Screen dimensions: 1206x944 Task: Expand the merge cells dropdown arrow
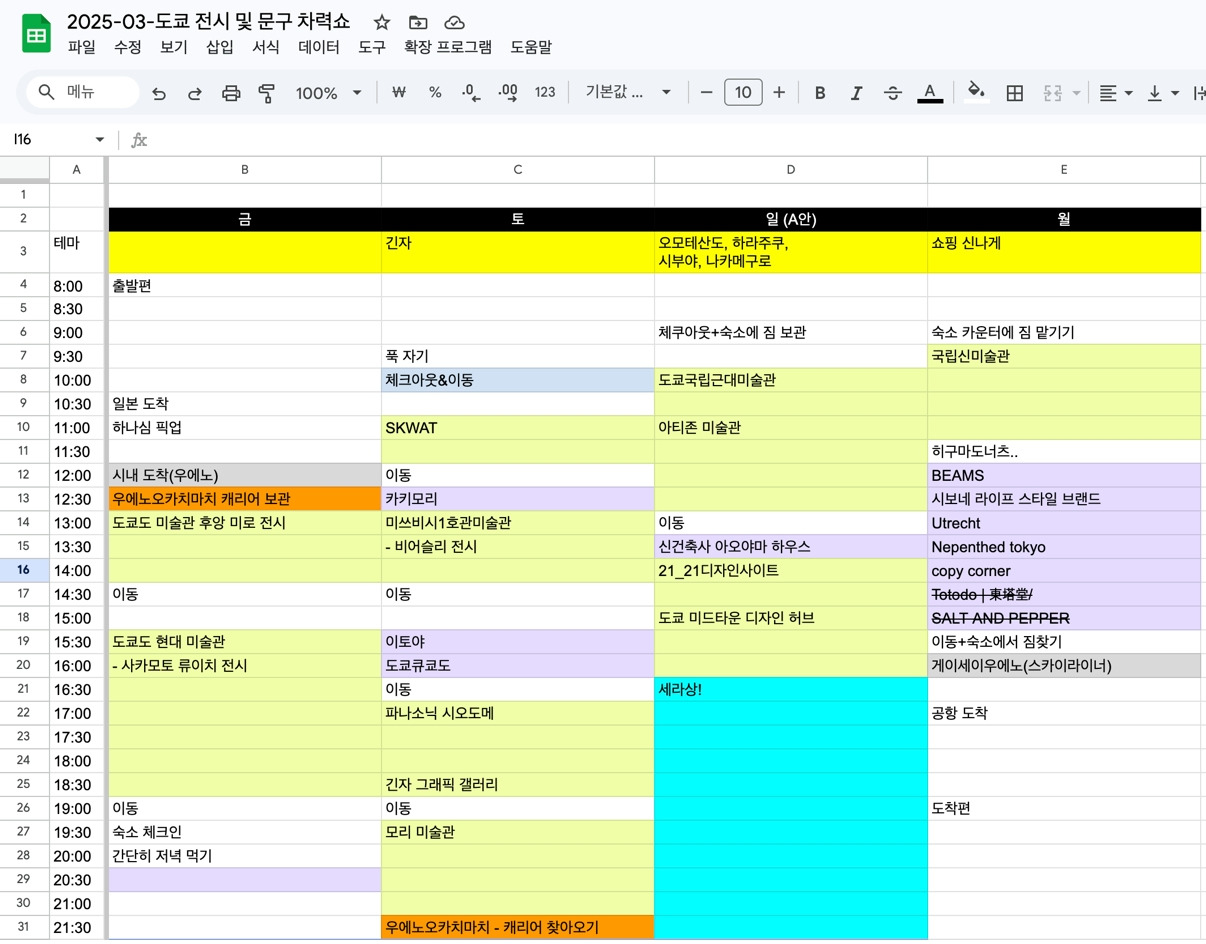point(1077,93)
